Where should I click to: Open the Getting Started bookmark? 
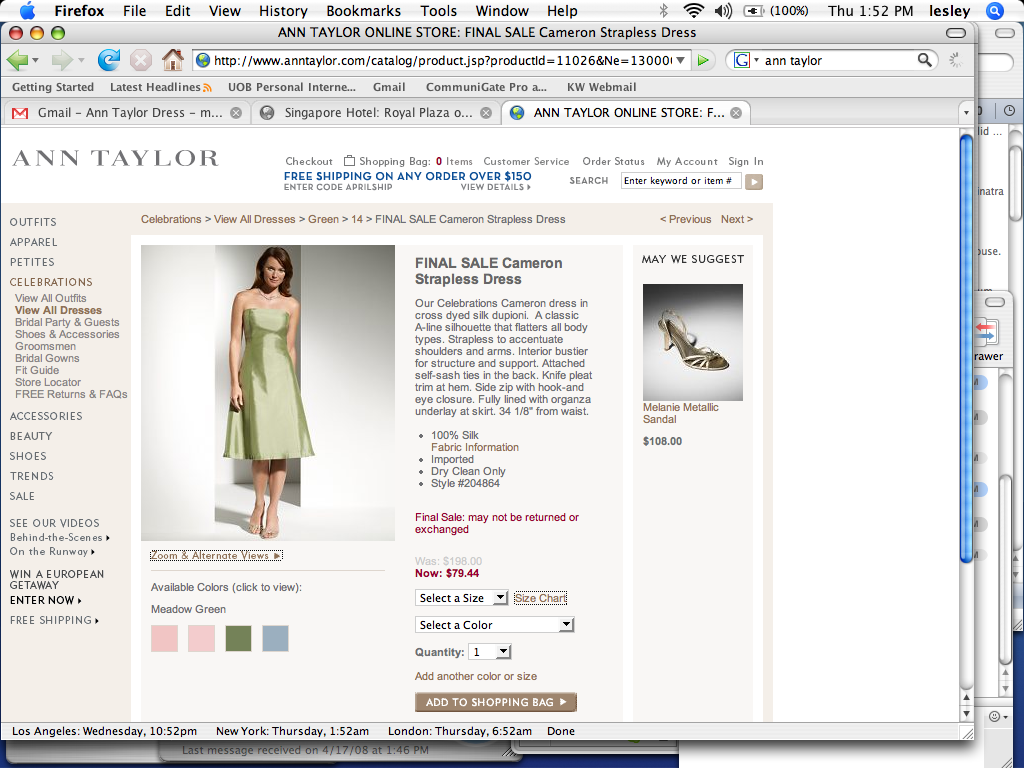point(53,88)
